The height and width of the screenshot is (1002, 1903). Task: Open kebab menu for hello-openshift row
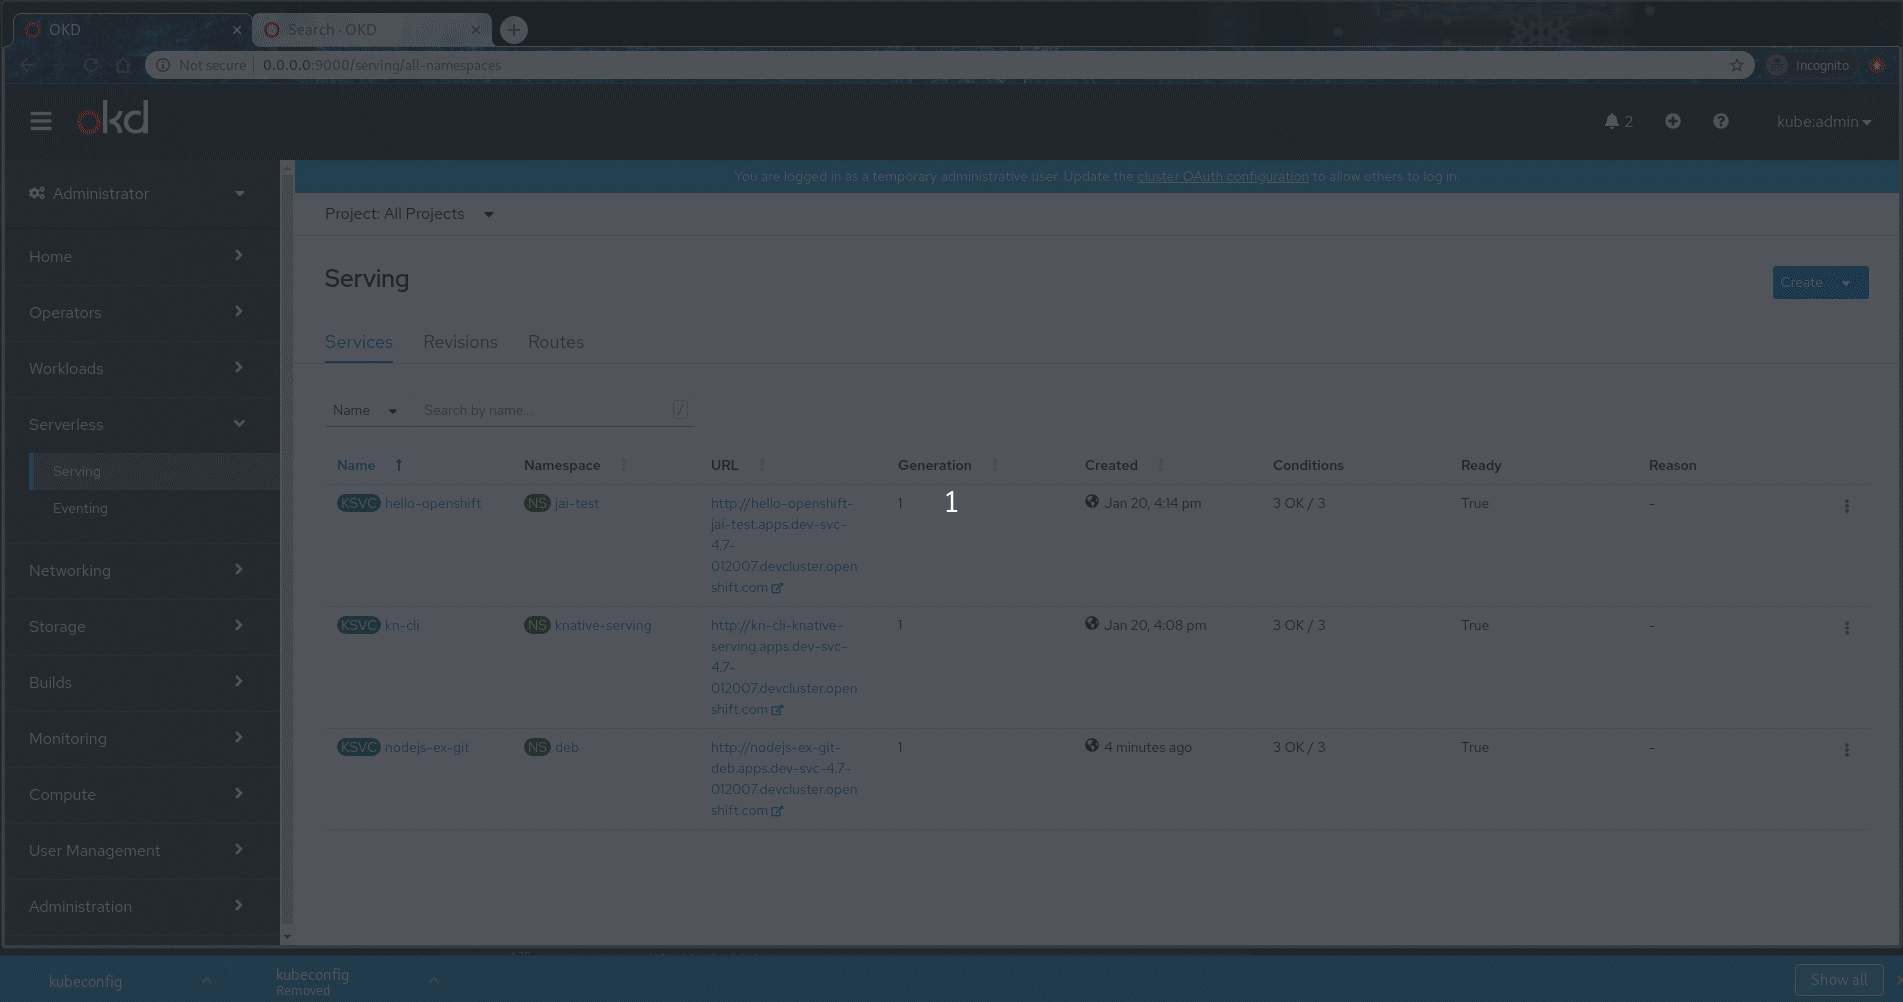click(1847, 506)
